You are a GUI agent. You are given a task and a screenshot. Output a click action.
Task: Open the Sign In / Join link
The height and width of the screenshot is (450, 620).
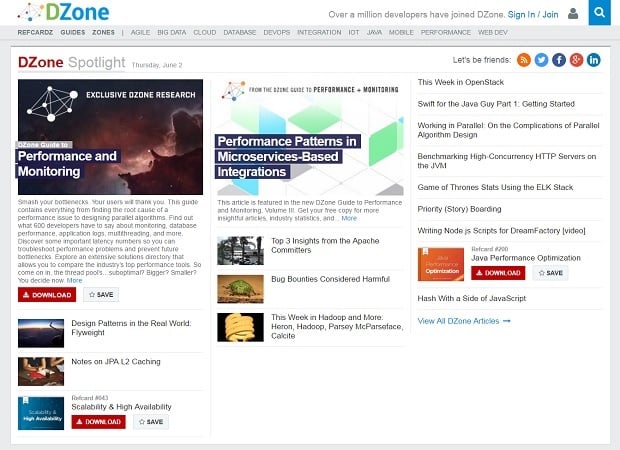tap(534, 15)
